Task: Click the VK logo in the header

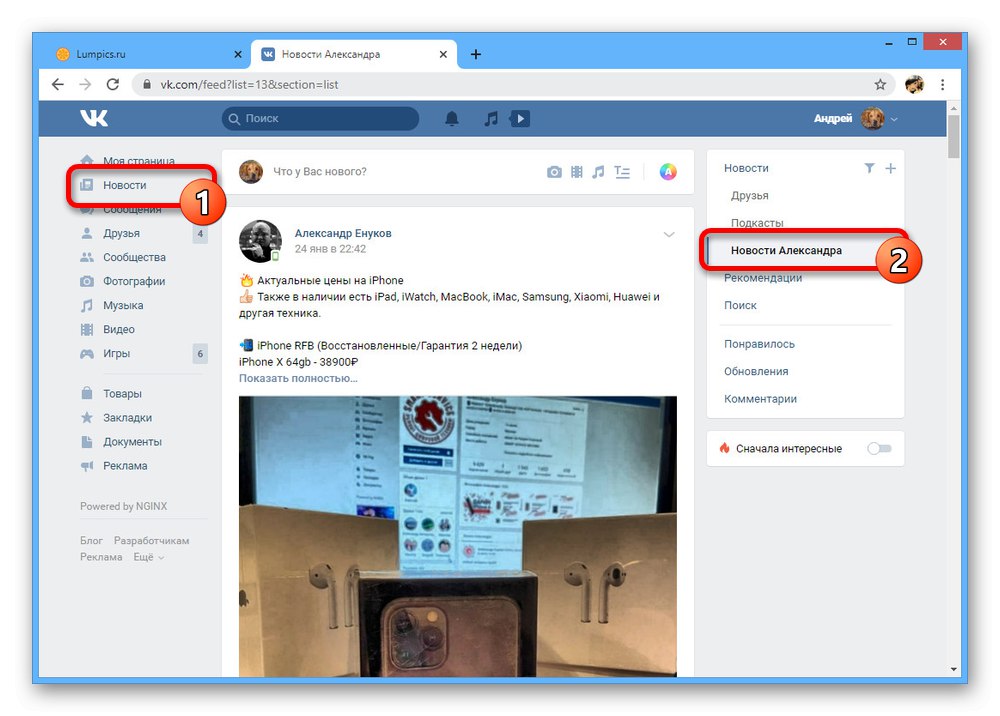Action: 94,118
